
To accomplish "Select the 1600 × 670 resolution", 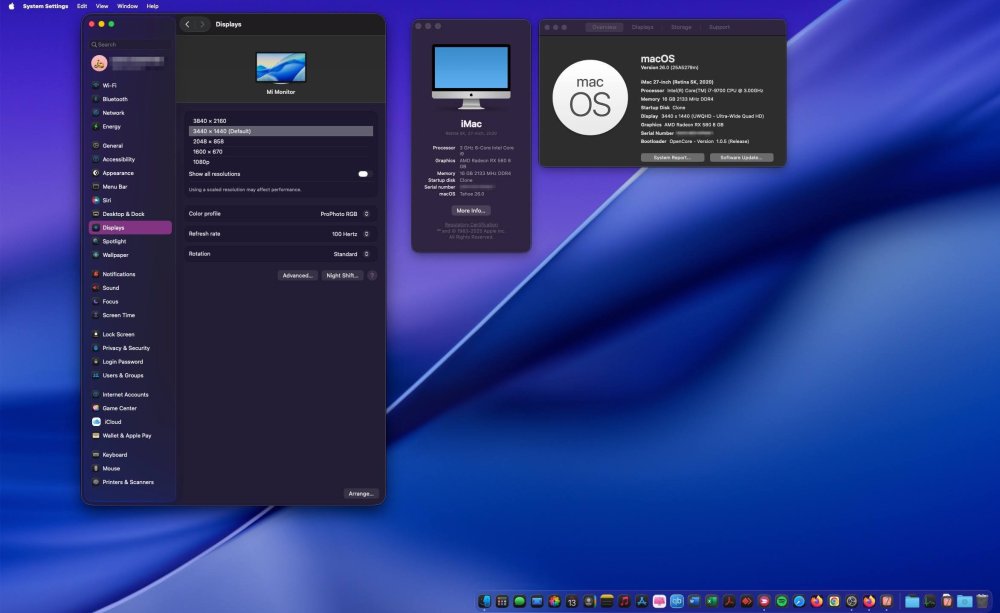I will pyautogui.click(x=281, y=152).
